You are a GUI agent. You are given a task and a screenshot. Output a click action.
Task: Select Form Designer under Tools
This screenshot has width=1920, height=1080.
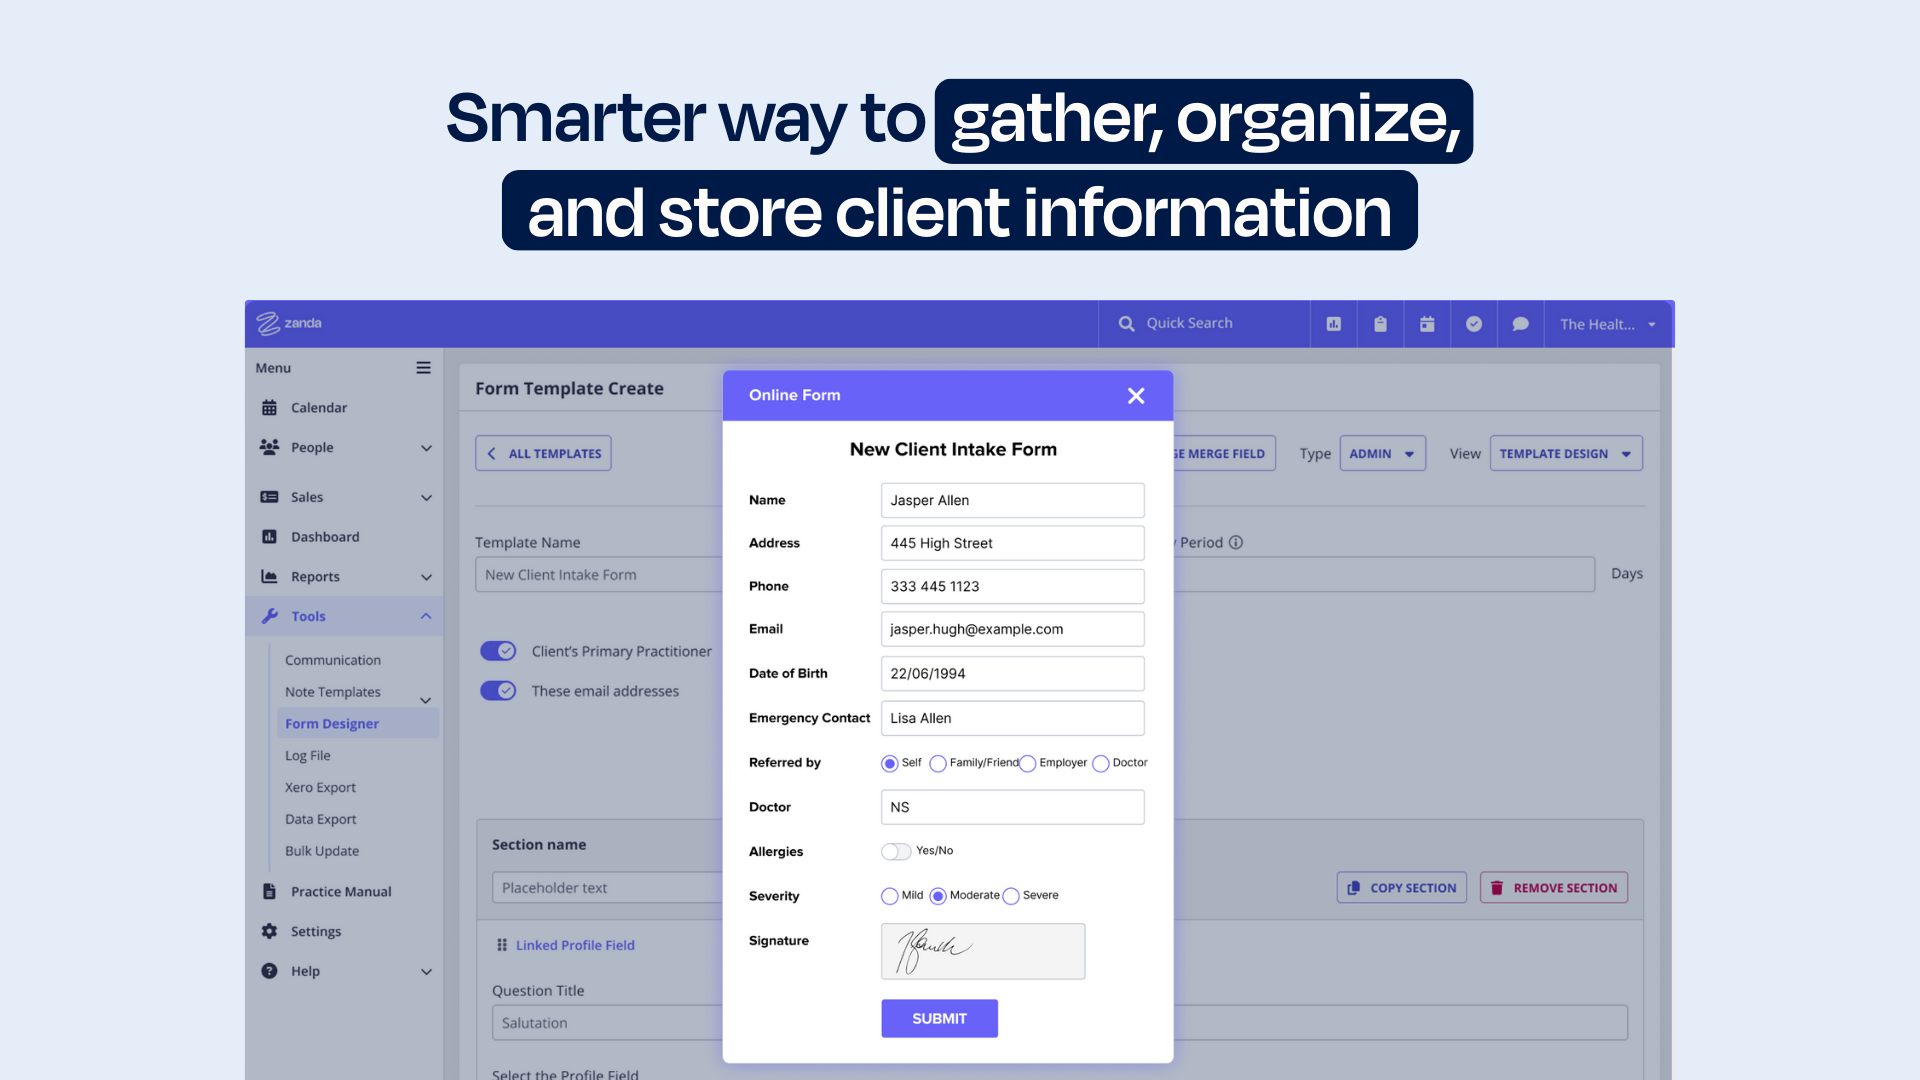coord(332,724)
